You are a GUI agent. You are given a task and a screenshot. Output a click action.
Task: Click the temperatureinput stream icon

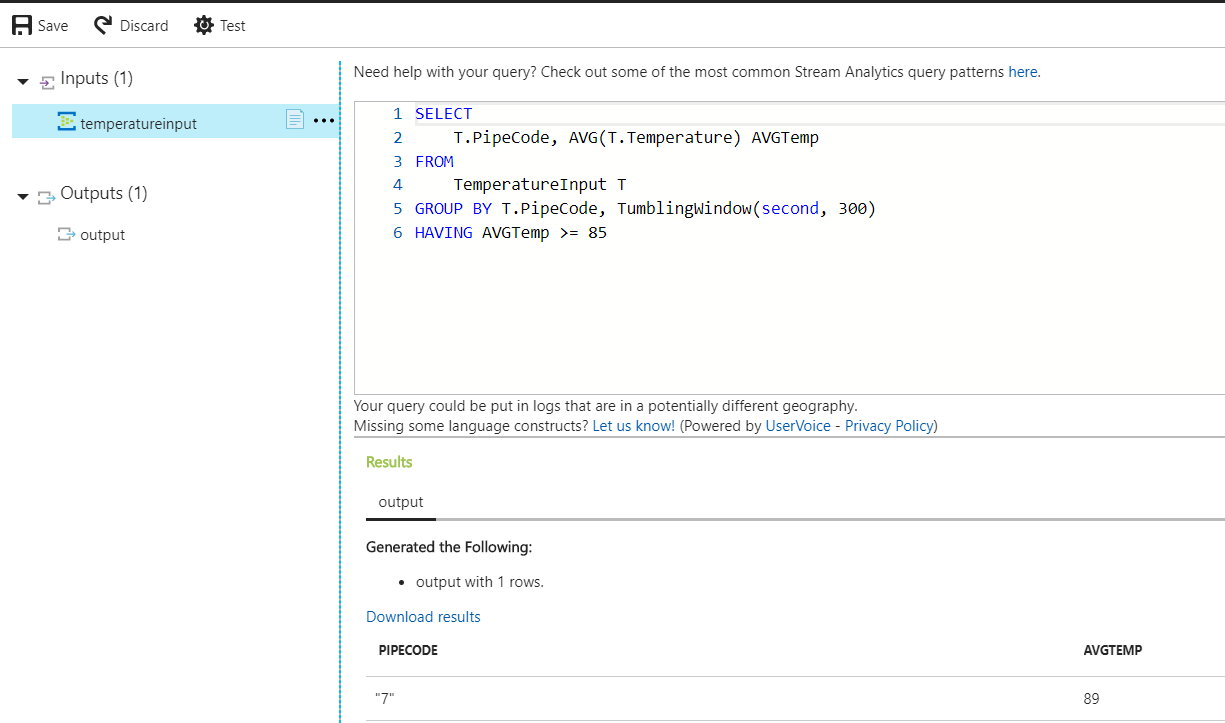tap(67, 121)
